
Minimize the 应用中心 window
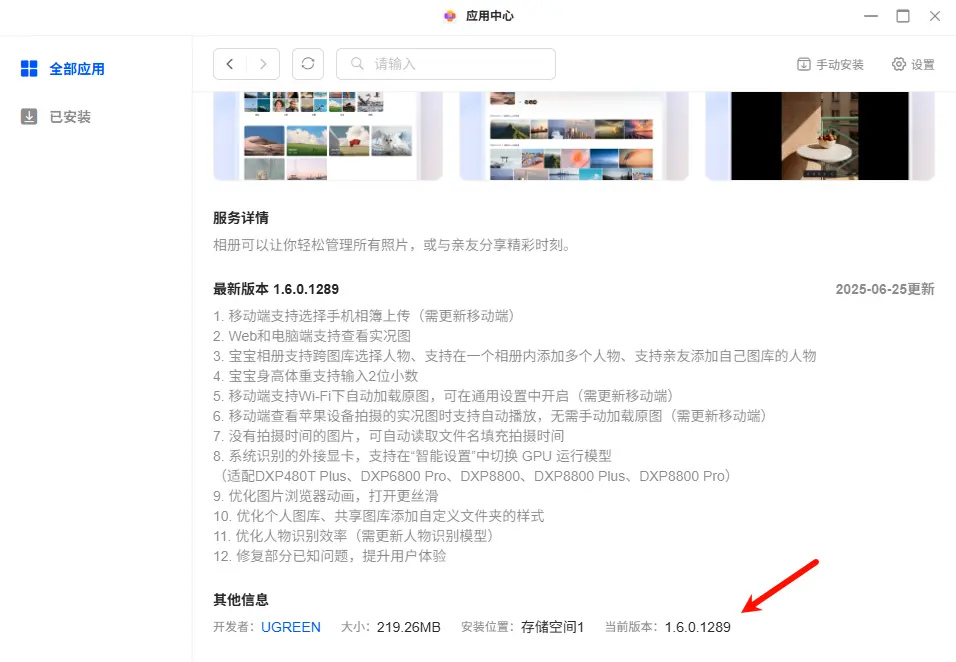pos(871,16)
